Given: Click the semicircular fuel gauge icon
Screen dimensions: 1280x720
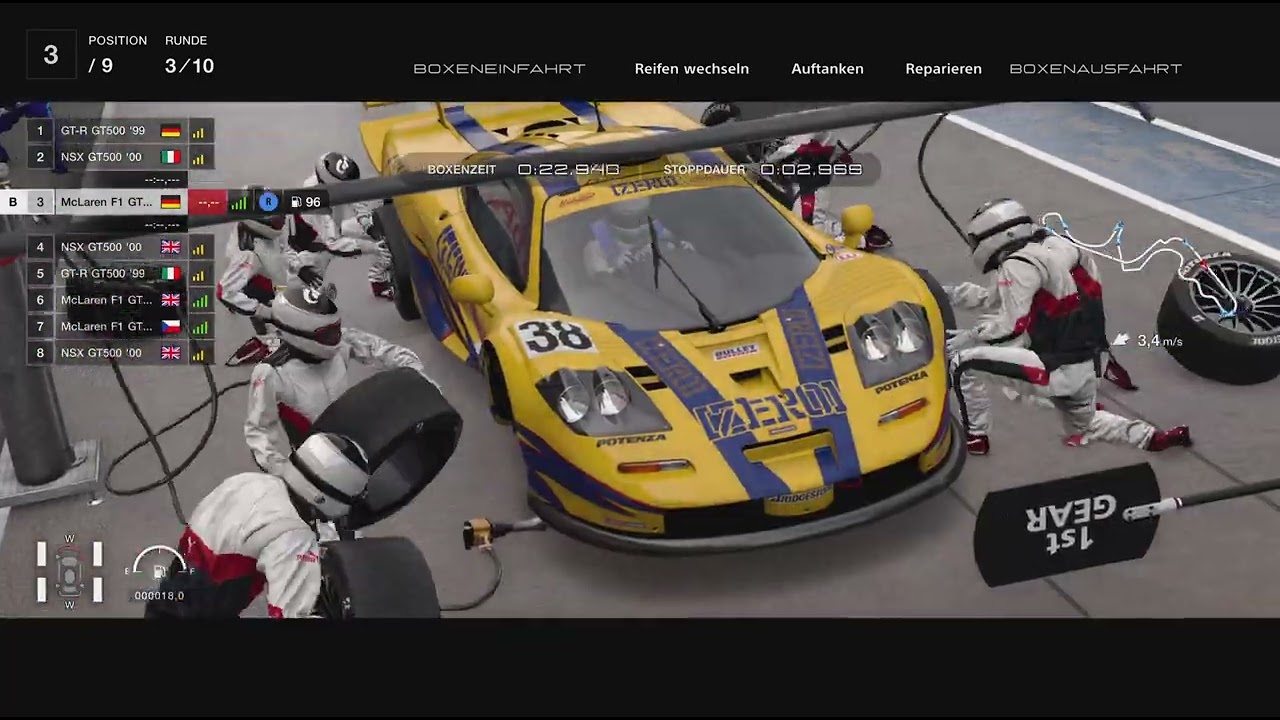Looking at the screenshot, I should coord(159,562).
